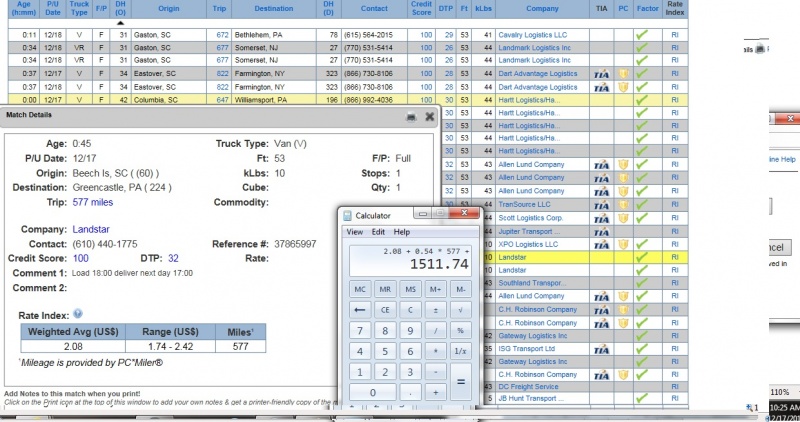This screenshot has height=422, width=800.
Task: Click the calculator divide button
Action: coord(435,331)
